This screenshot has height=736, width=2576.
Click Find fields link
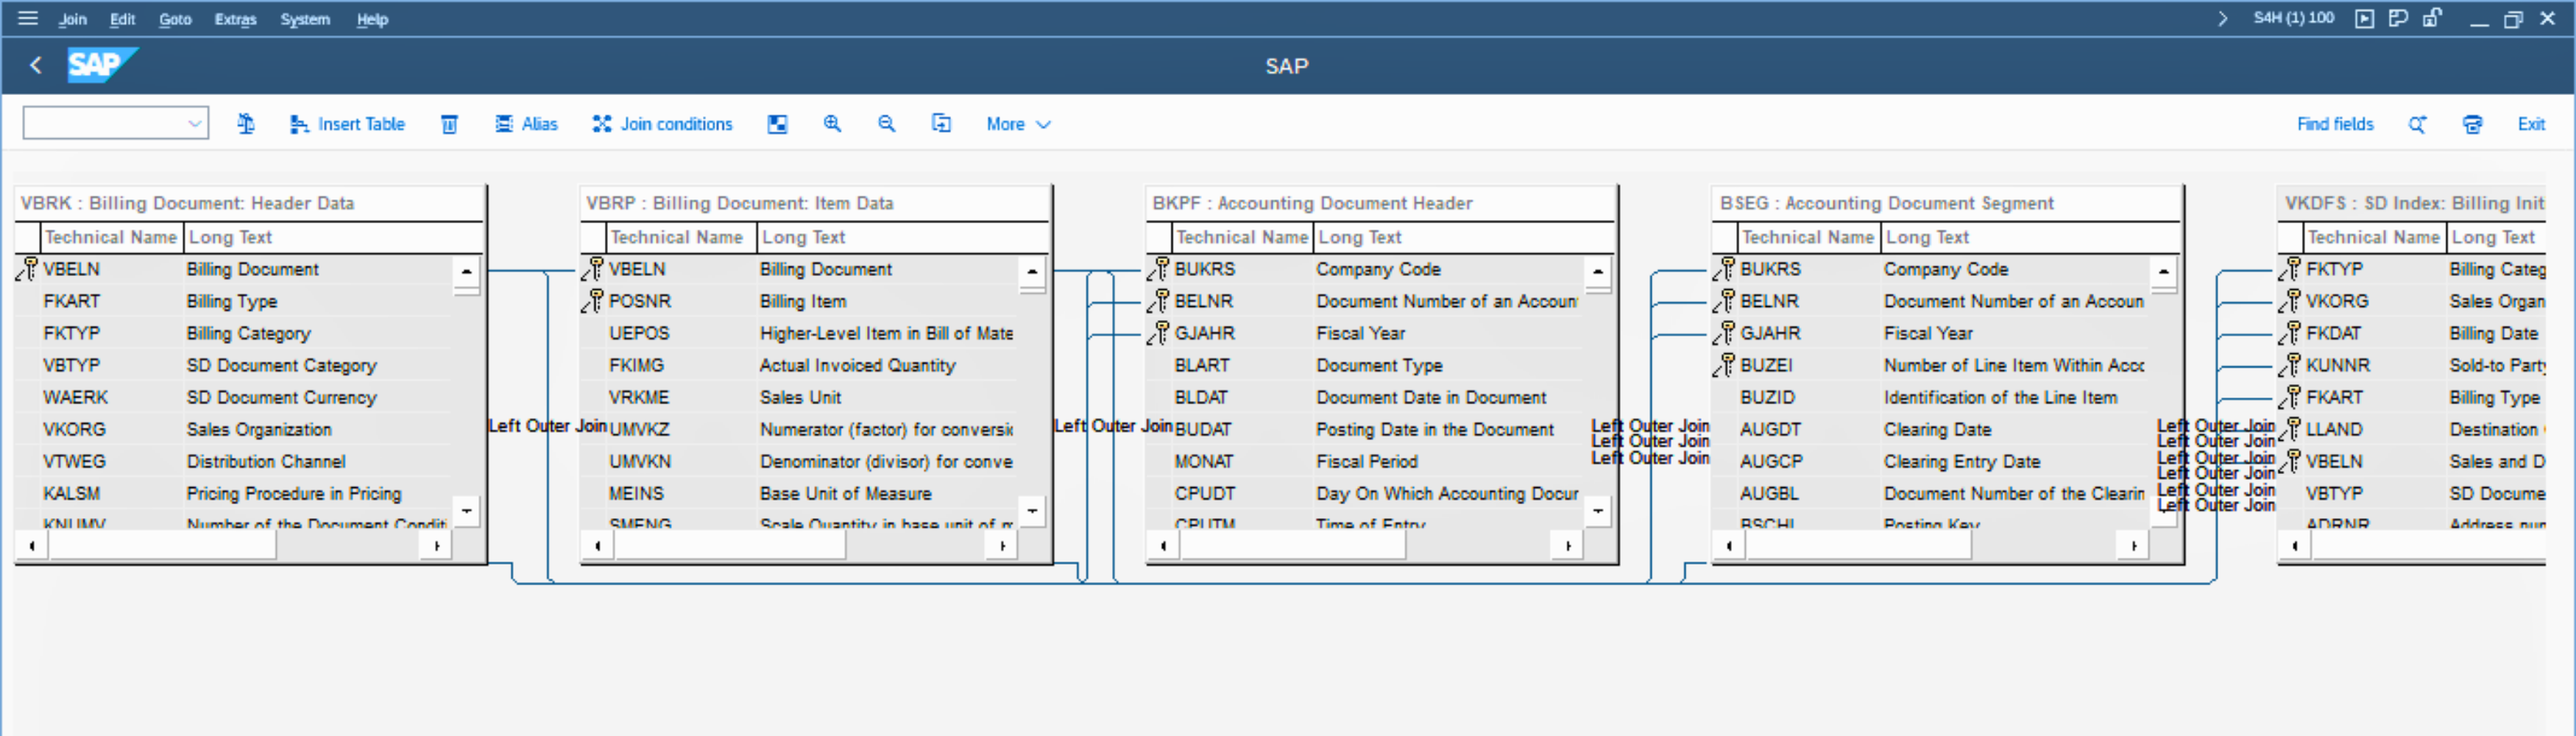point(2334,124)
